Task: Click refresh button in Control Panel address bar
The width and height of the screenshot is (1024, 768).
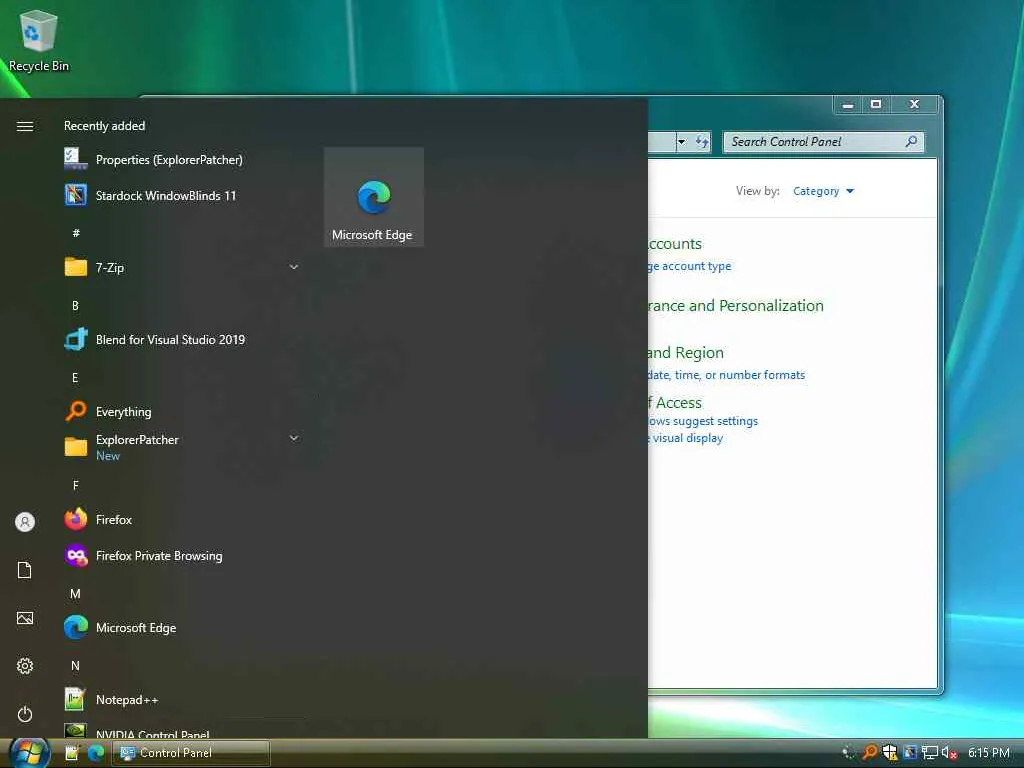Action: point(702,142)
